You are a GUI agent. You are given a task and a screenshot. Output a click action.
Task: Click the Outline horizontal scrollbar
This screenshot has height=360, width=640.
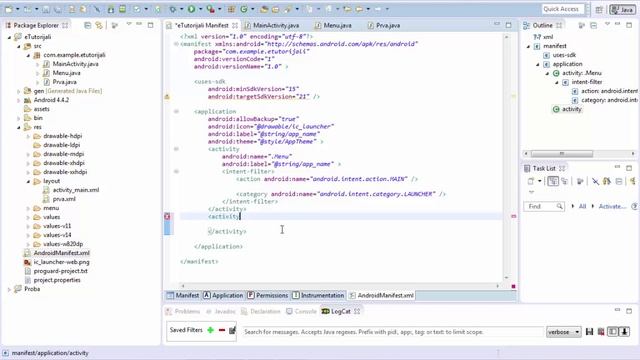(x=562, y=154)
